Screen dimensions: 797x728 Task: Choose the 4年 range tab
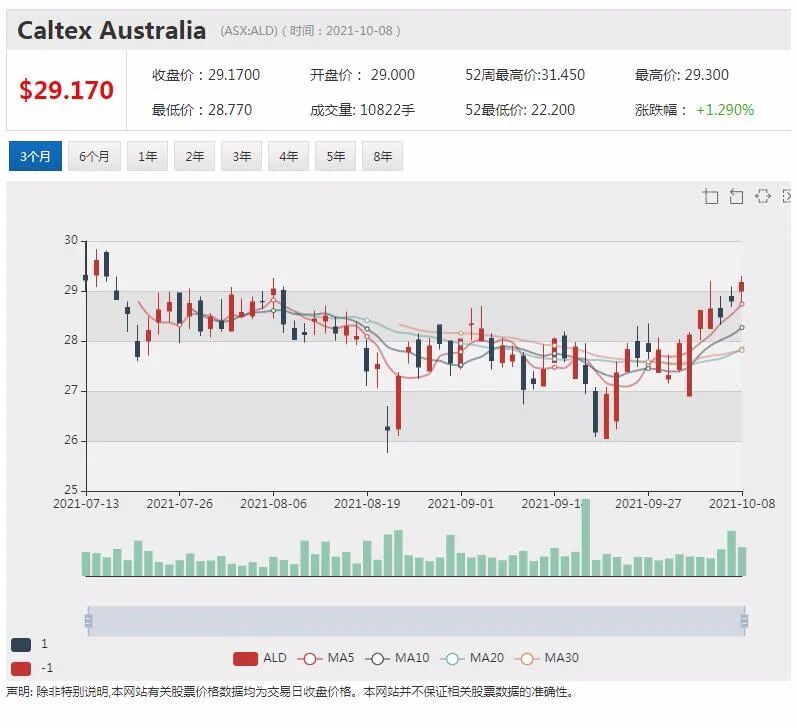pyautogui.click(x=288, y=156)
